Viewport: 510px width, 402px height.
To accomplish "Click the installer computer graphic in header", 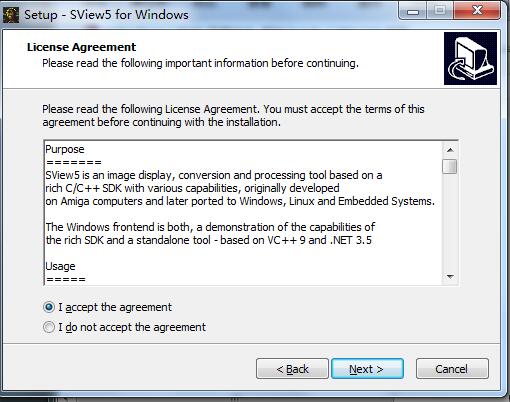I will point(470,59).
